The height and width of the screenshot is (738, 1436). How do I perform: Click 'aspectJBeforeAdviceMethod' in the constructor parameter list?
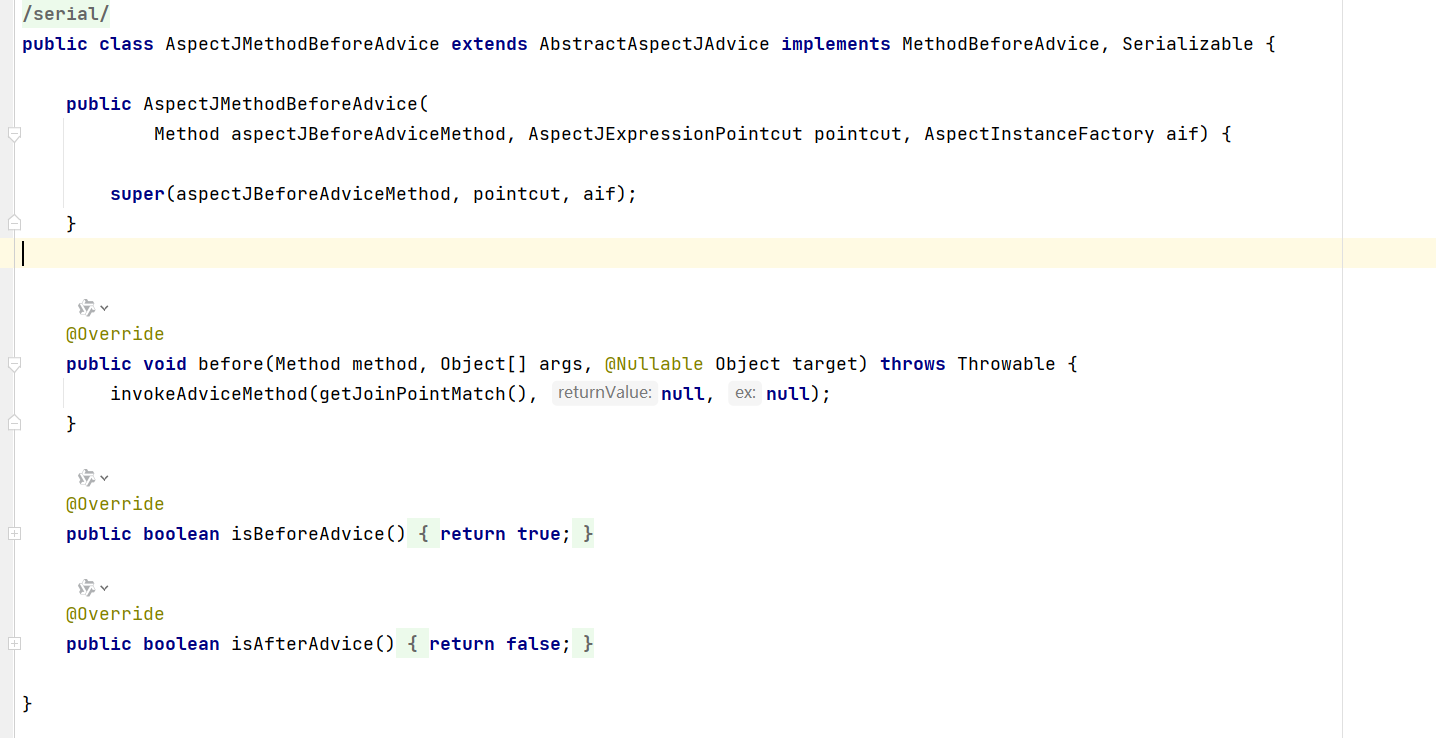[368, 134]
